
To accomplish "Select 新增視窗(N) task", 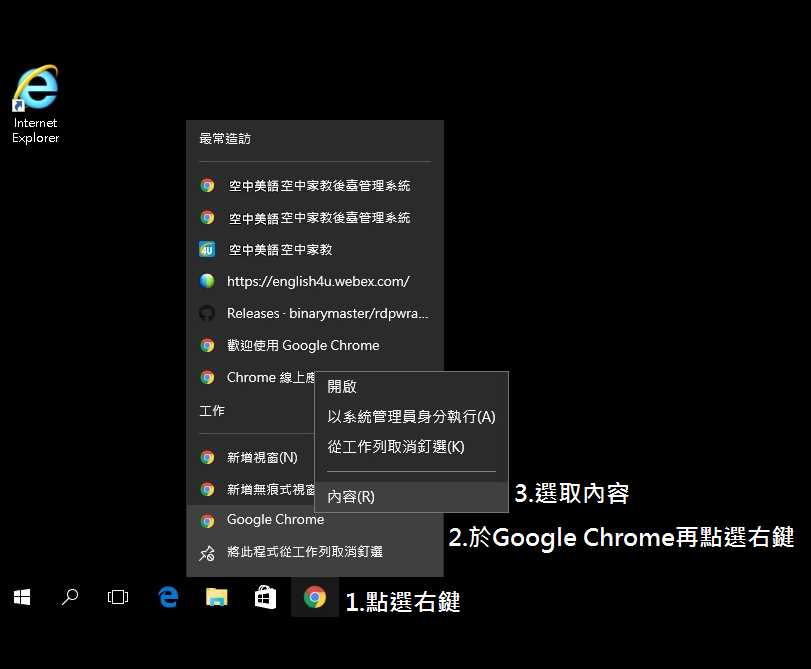I will coord(251,457).
